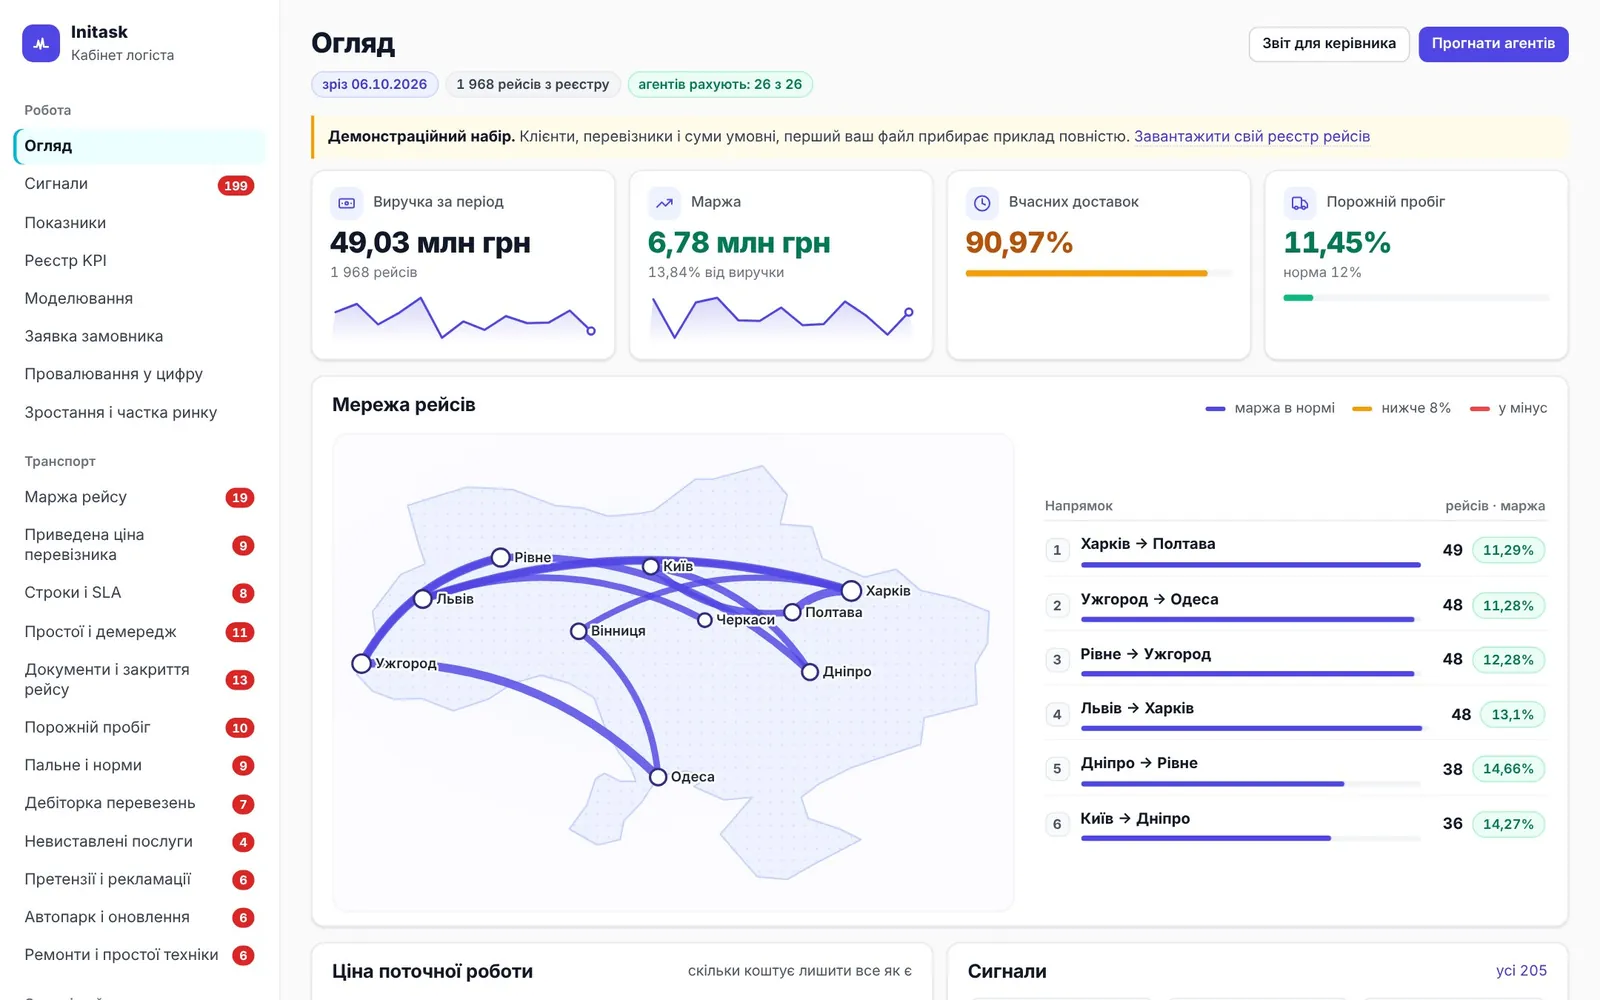Go to Показники section
The width and height of the screenshot is (1600, 1000).
pyautogui.click(x=140, y=223)
